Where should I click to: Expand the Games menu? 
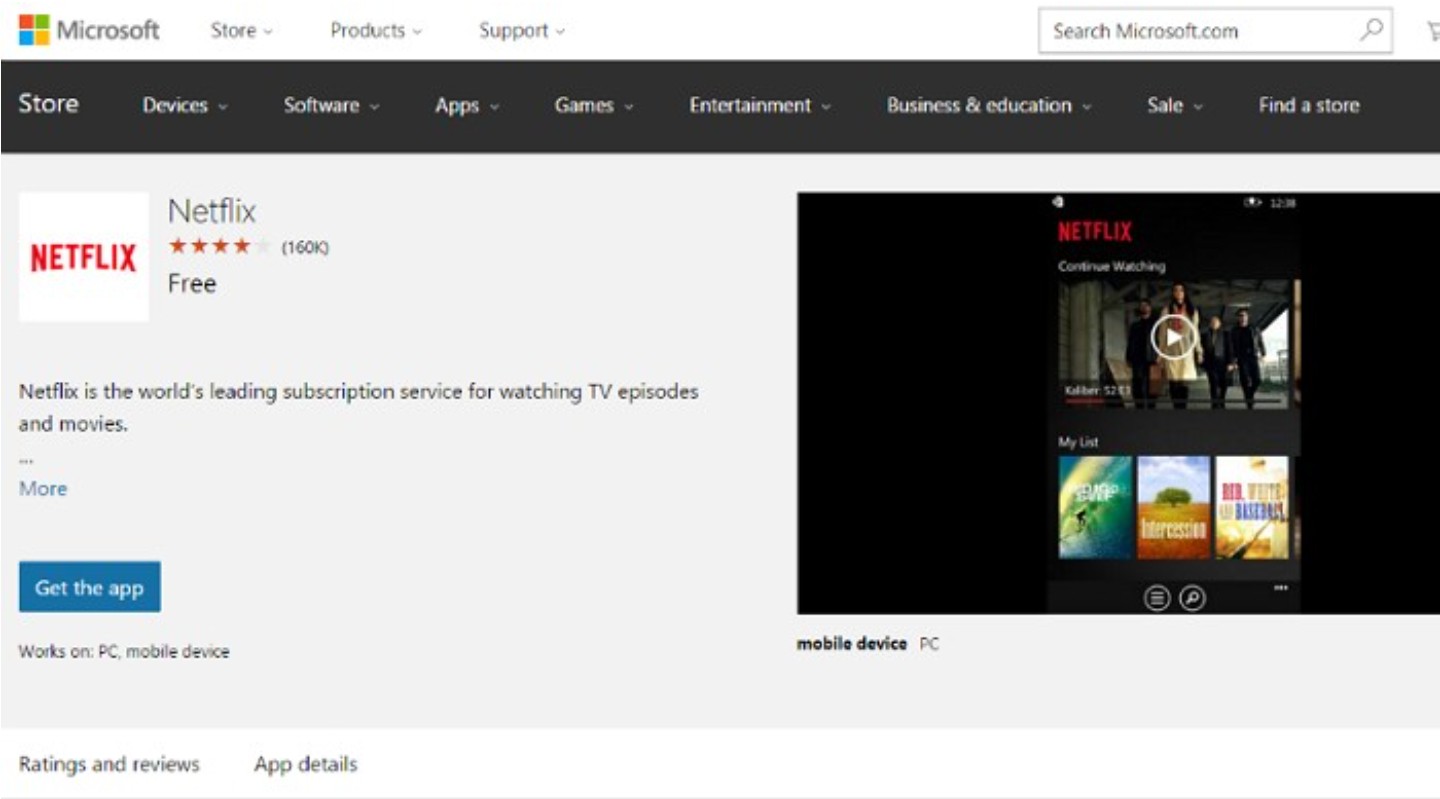[594, 105]
